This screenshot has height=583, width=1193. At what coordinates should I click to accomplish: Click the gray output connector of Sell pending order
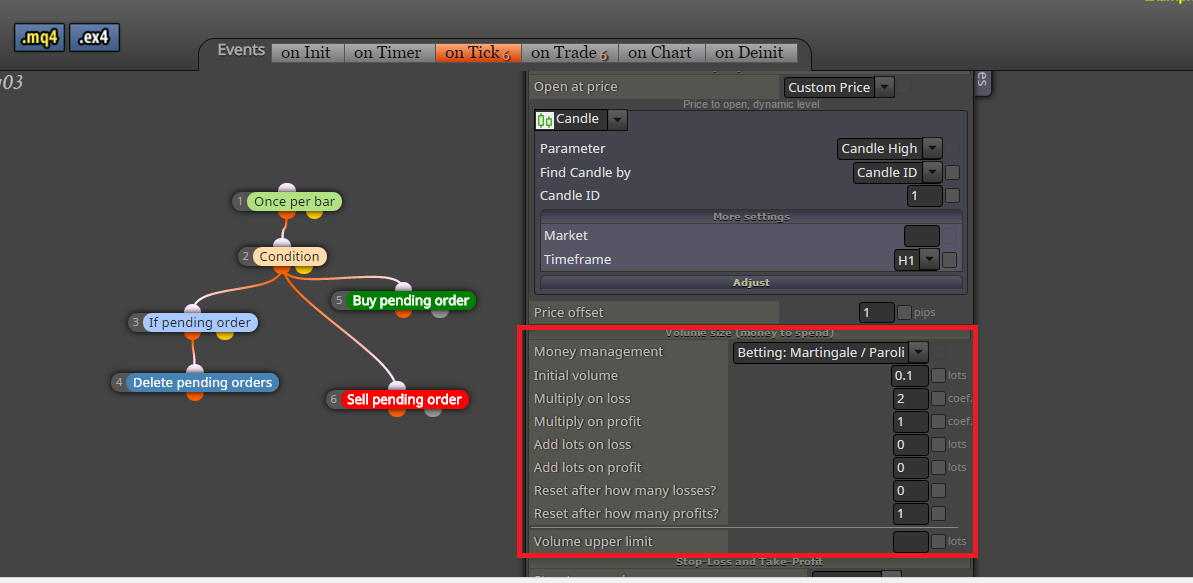(x=432, y=413)
